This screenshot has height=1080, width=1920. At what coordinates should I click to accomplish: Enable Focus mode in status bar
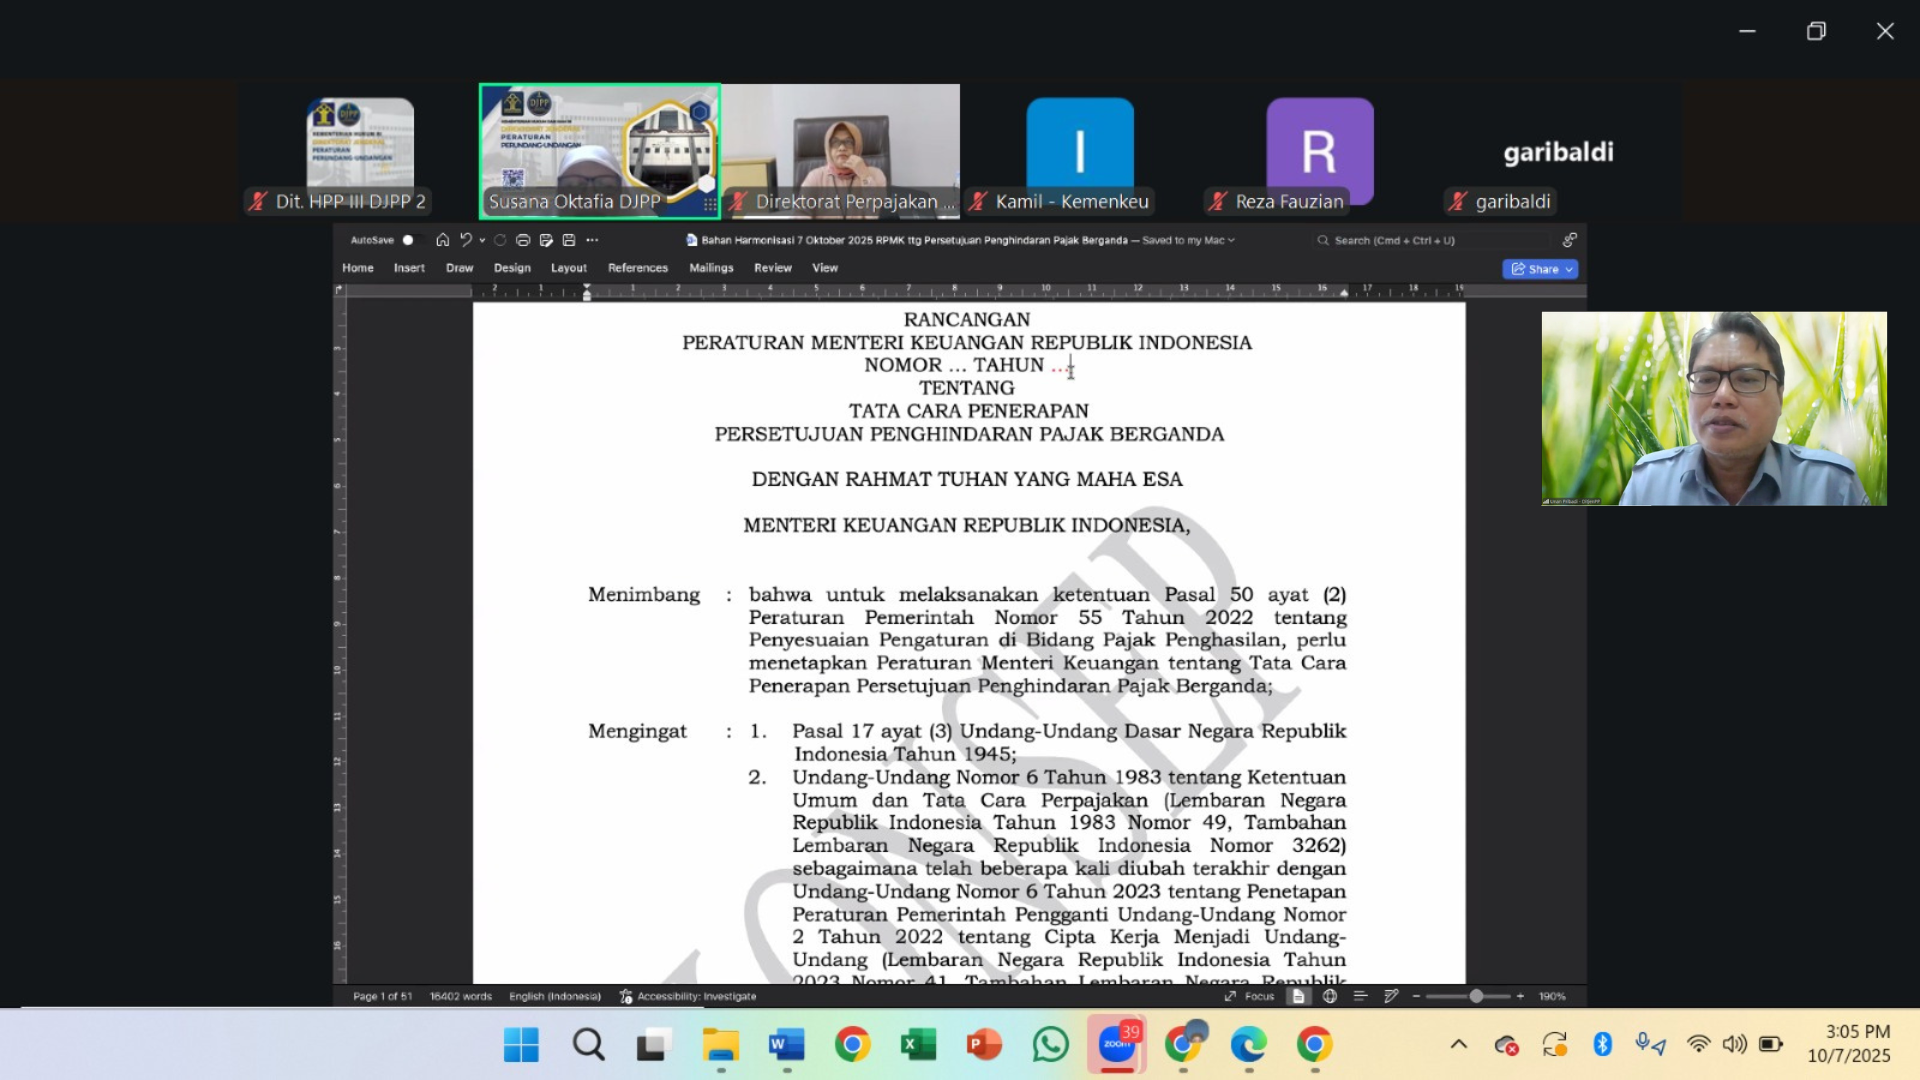[x=1250, y=996]
